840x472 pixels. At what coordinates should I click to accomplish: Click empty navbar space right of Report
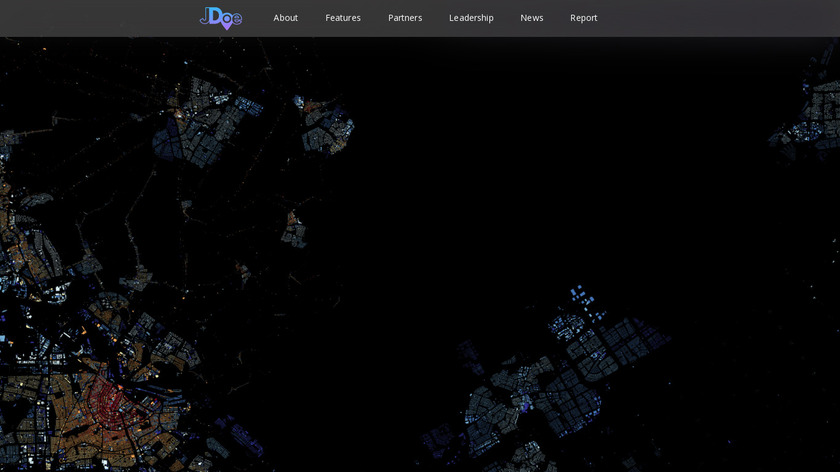pos(720,18)
